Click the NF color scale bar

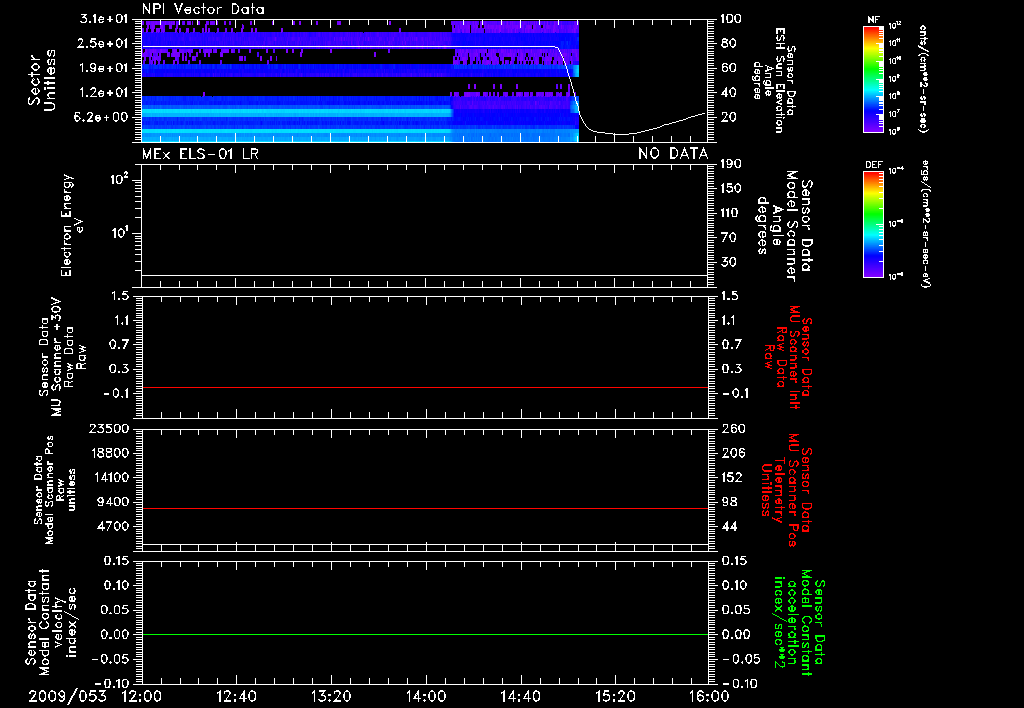874,79
